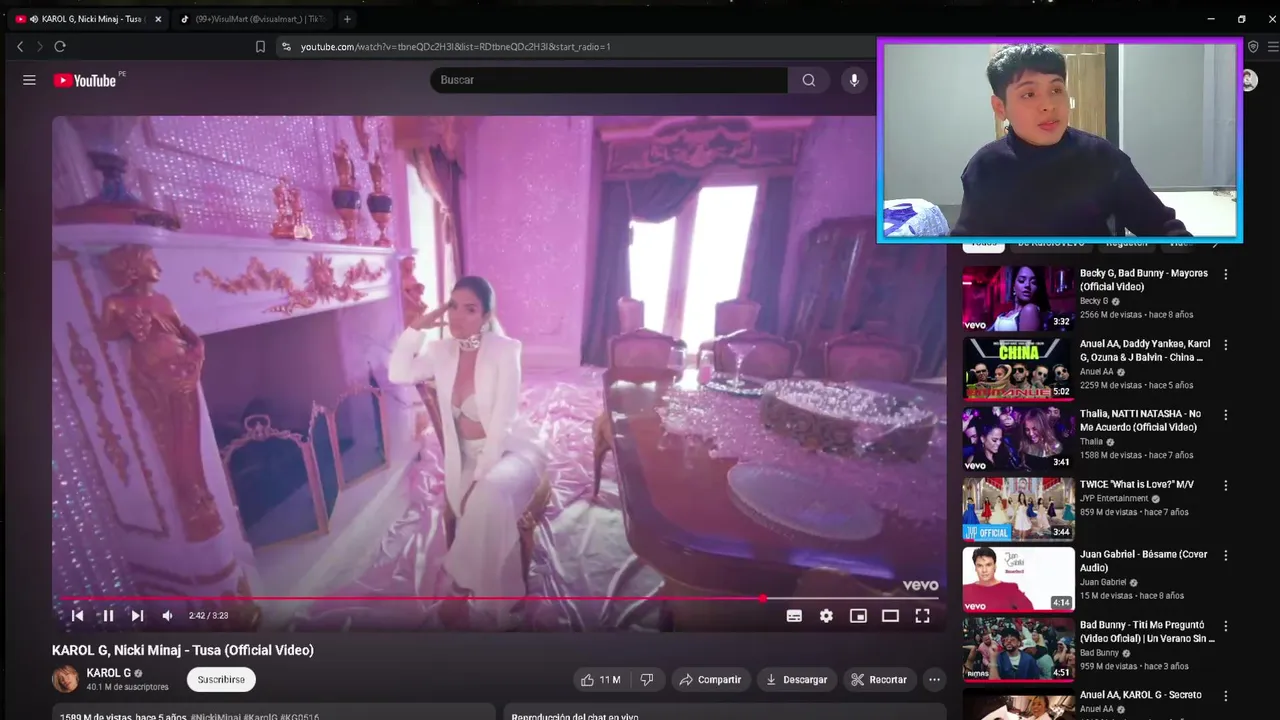Open the player settings gear
1280x720 pixels.
tap(826, 616)
